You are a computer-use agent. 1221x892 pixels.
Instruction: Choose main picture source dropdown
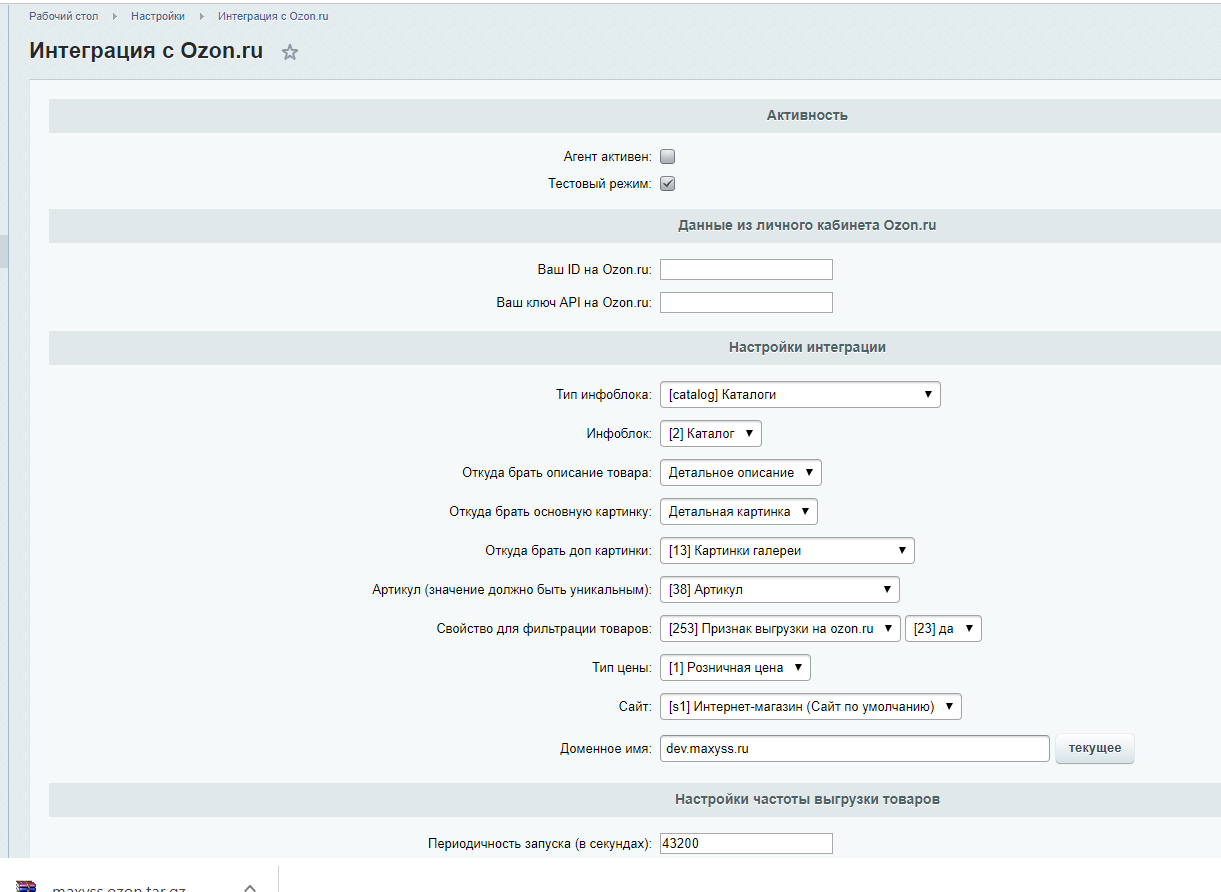(738, 512)
